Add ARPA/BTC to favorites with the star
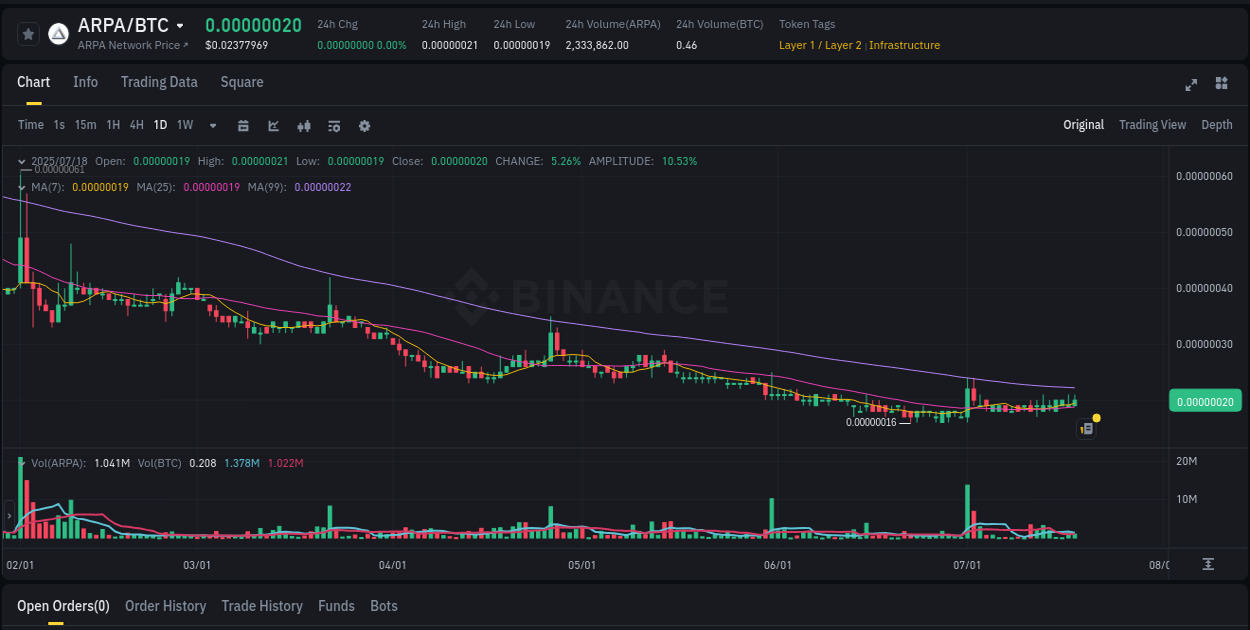 click(x=29, y=34)
